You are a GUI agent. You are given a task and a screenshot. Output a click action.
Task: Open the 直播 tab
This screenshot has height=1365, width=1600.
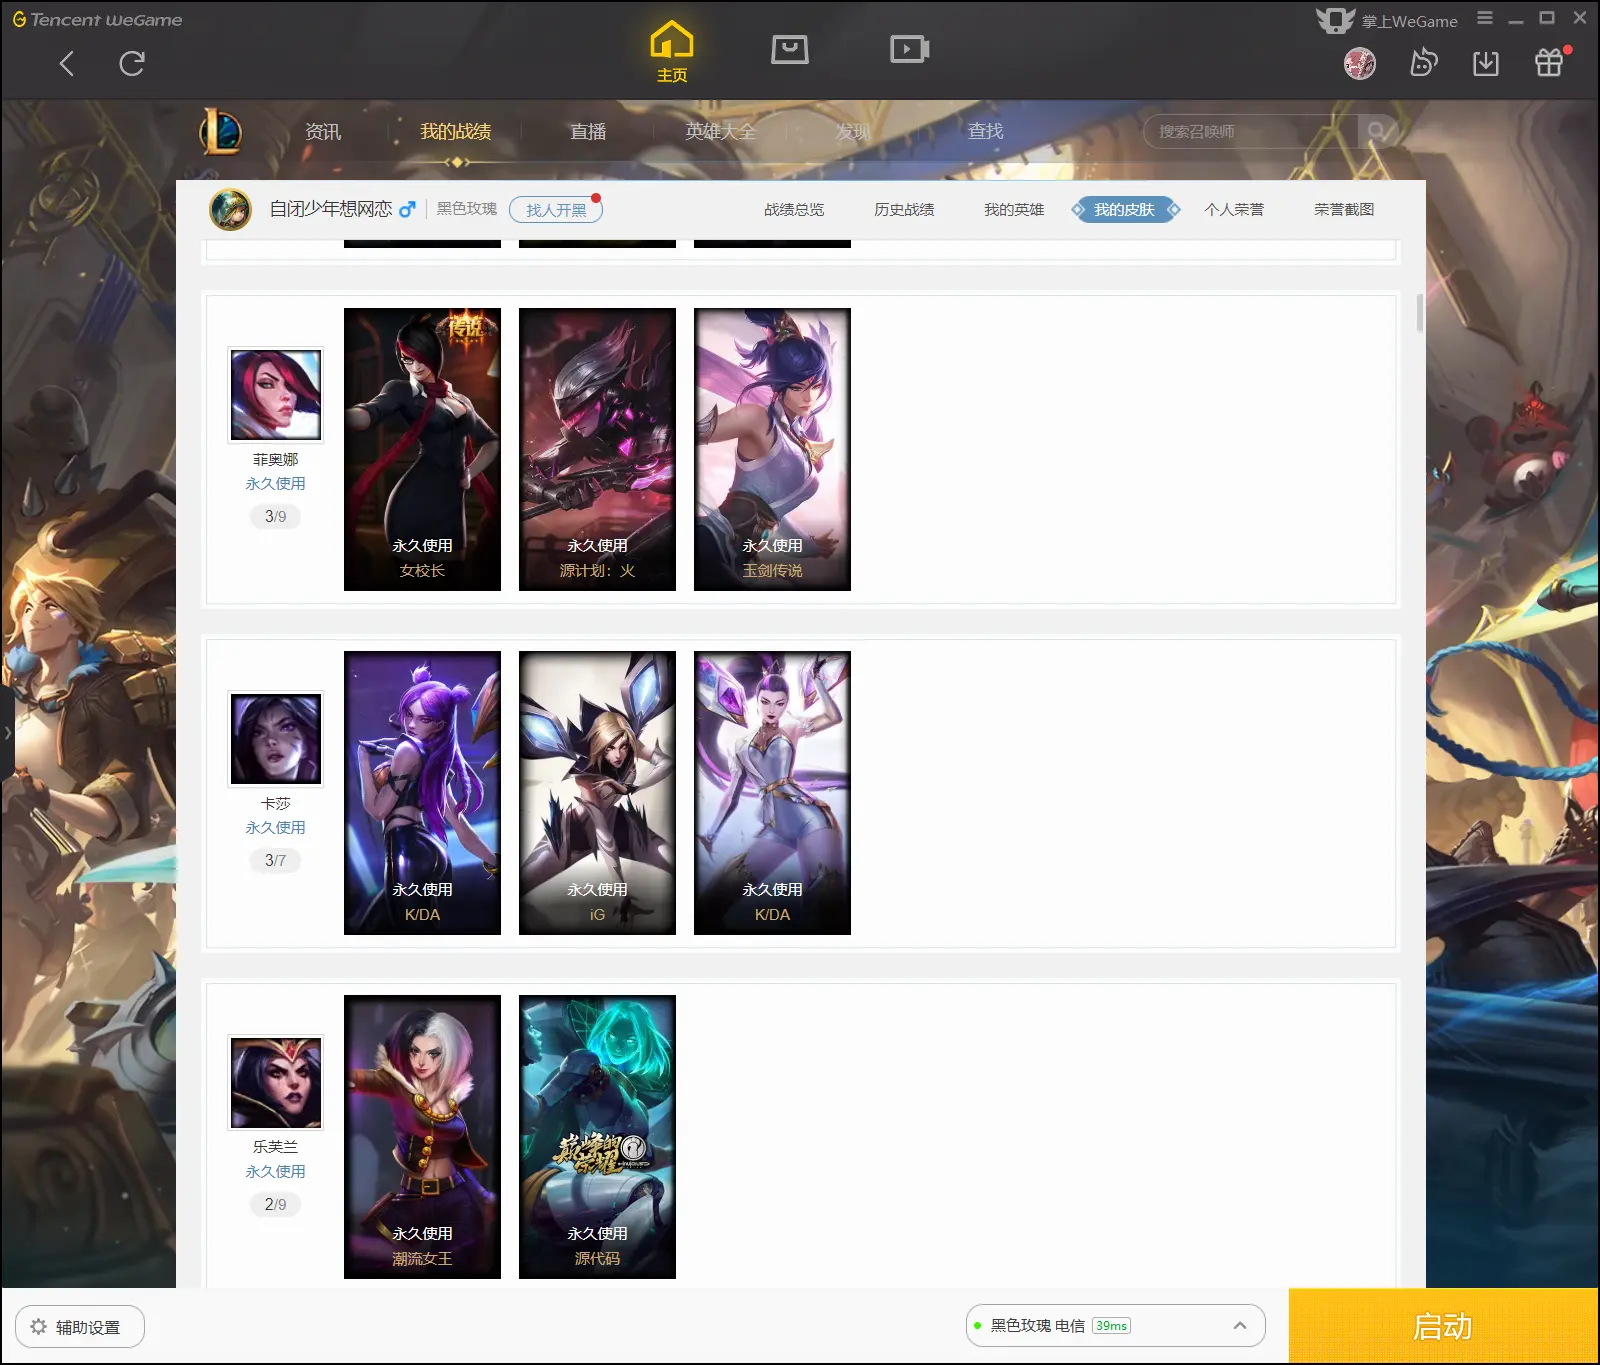pyautogui.click(x=588, y=131)
